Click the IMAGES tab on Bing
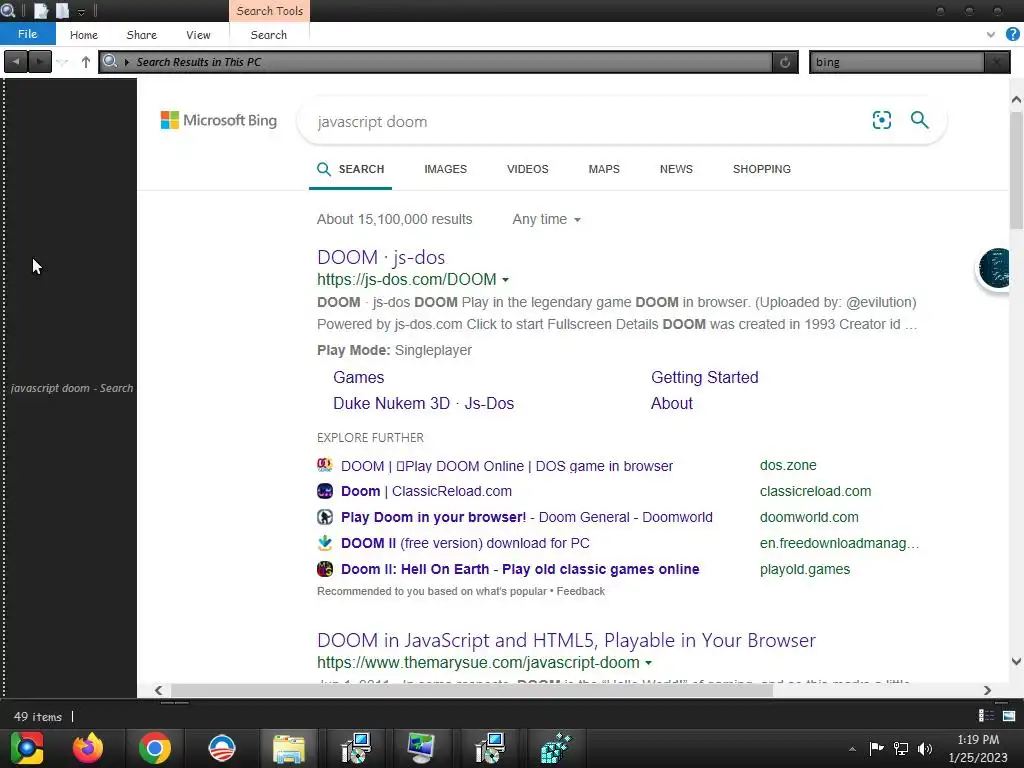This screenshot has height=768, width=1024. pyautogui.click(x=445, y=169)
